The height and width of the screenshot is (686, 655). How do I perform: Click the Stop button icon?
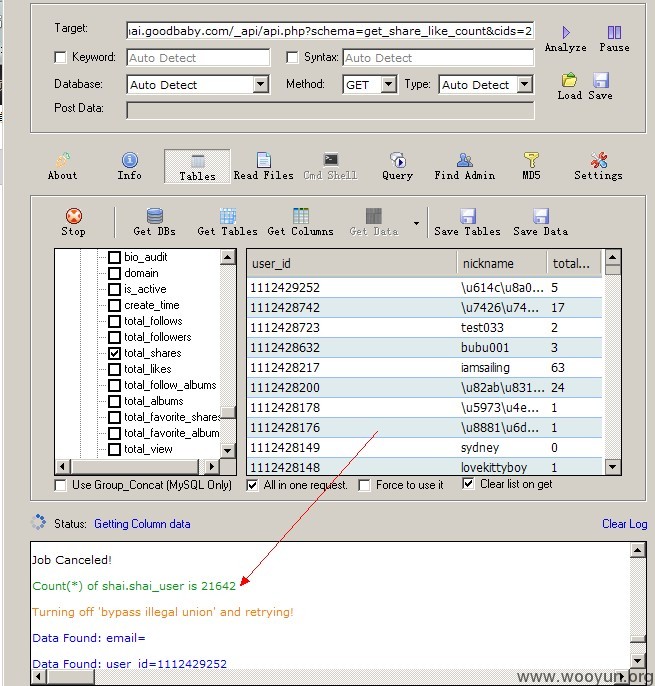[x=74, y=216]
